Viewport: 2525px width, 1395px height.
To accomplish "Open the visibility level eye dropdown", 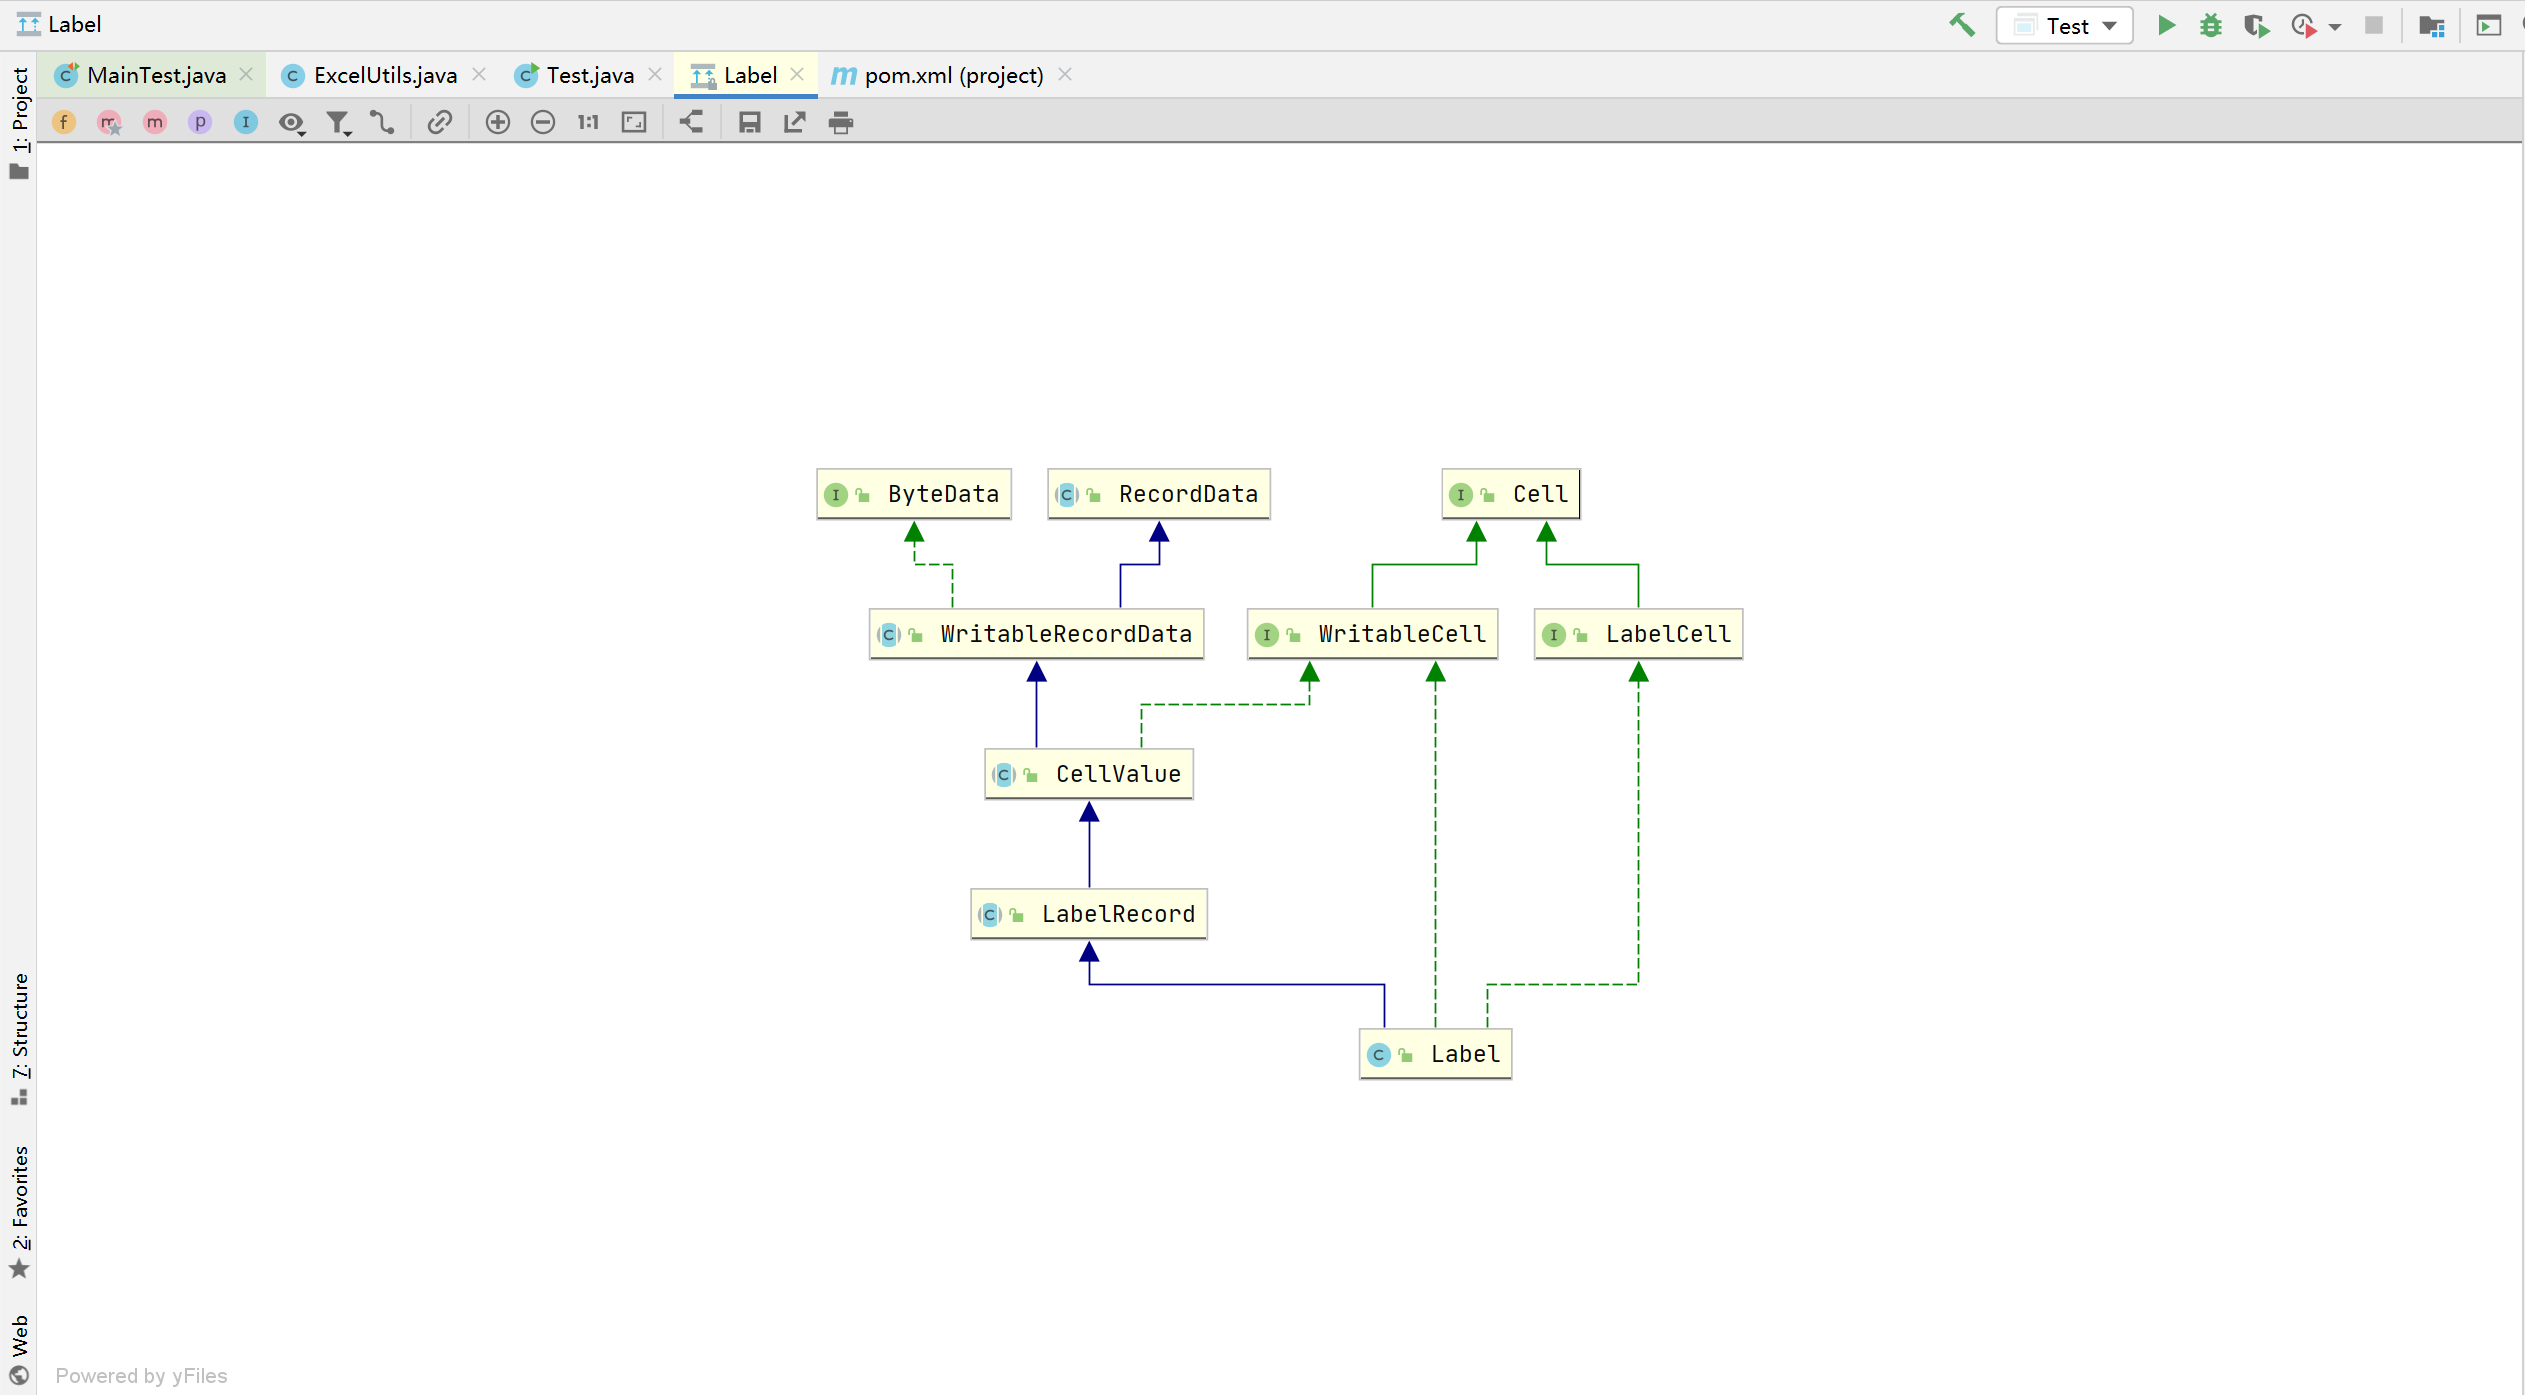I will (291, 123).
